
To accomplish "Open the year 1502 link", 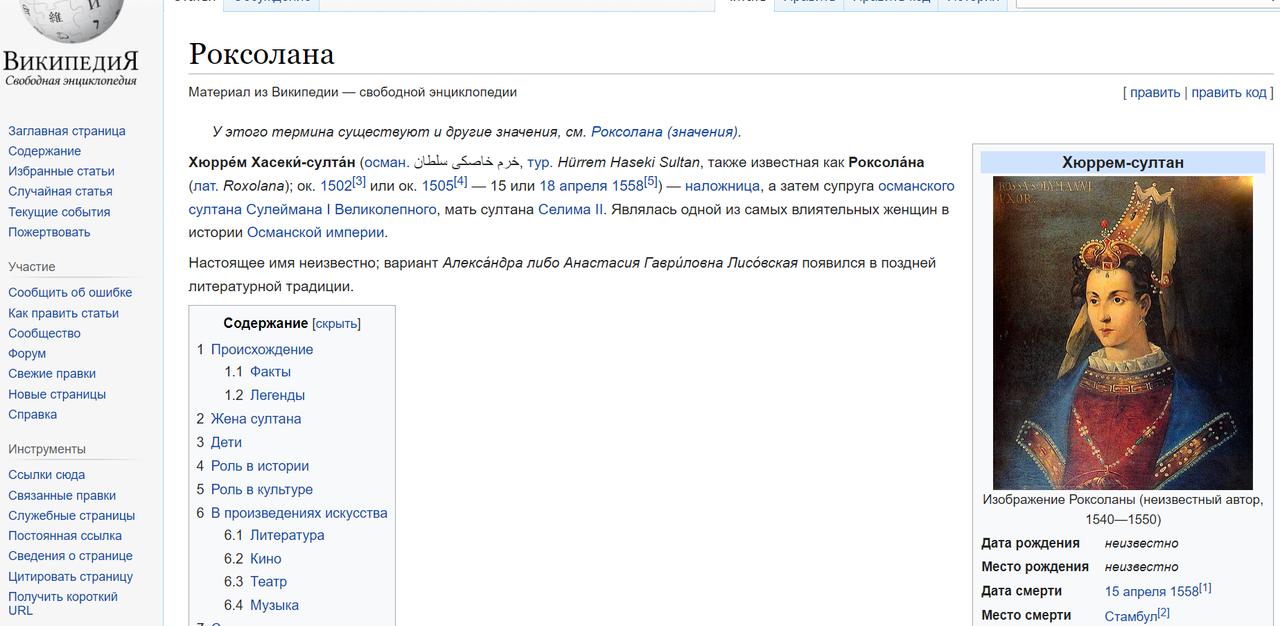I will click(336, 186).
